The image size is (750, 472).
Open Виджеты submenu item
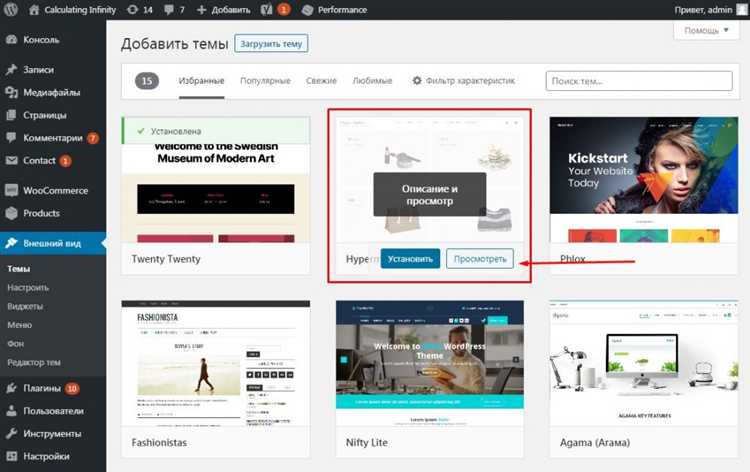(x=25, y=306)
